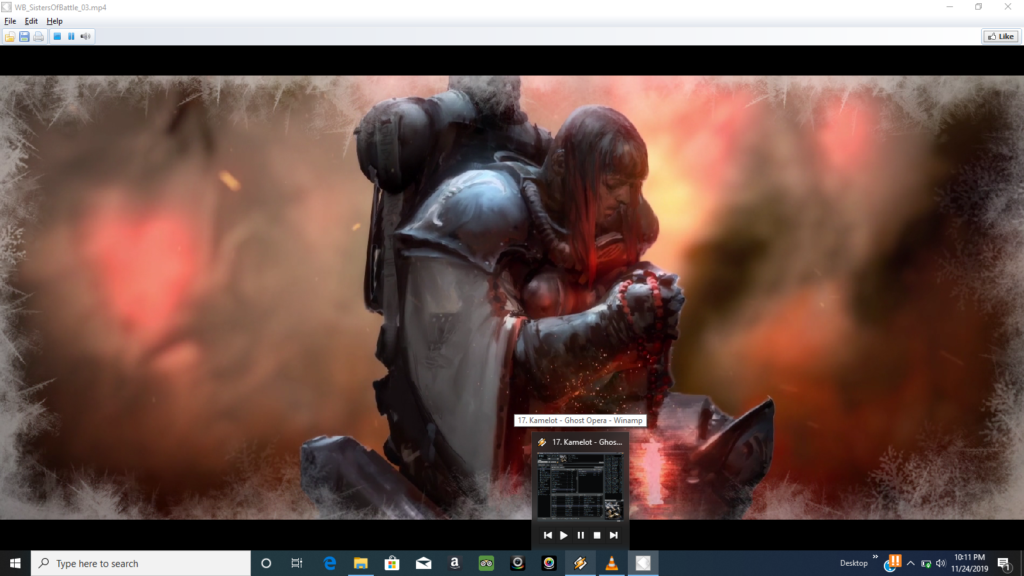
Task: Stop the track in Winamp preview
Action: click(597, 535)
